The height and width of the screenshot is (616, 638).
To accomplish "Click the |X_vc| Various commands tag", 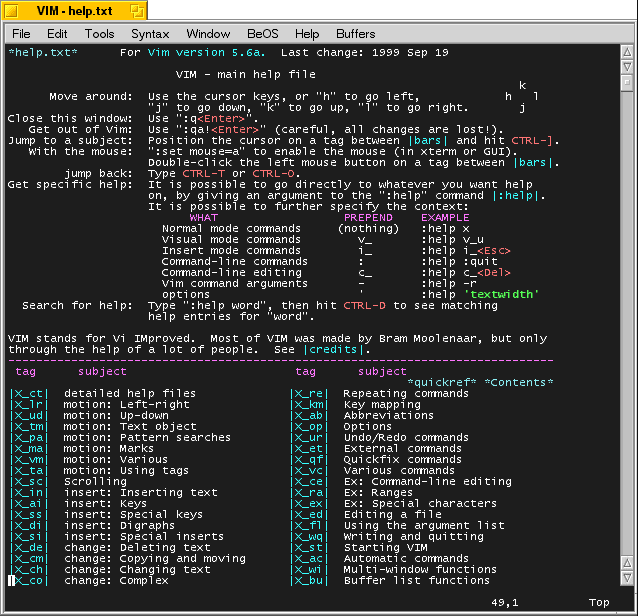I will (x=309, y=470).
